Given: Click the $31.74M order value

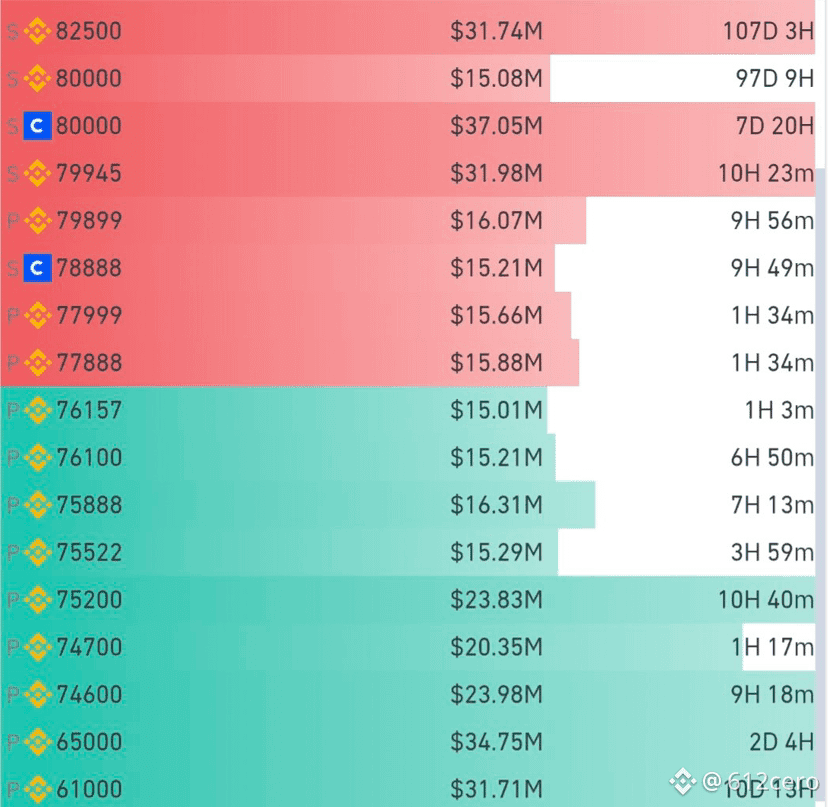Looking at the screenshot, I should [x=496, y=31].
